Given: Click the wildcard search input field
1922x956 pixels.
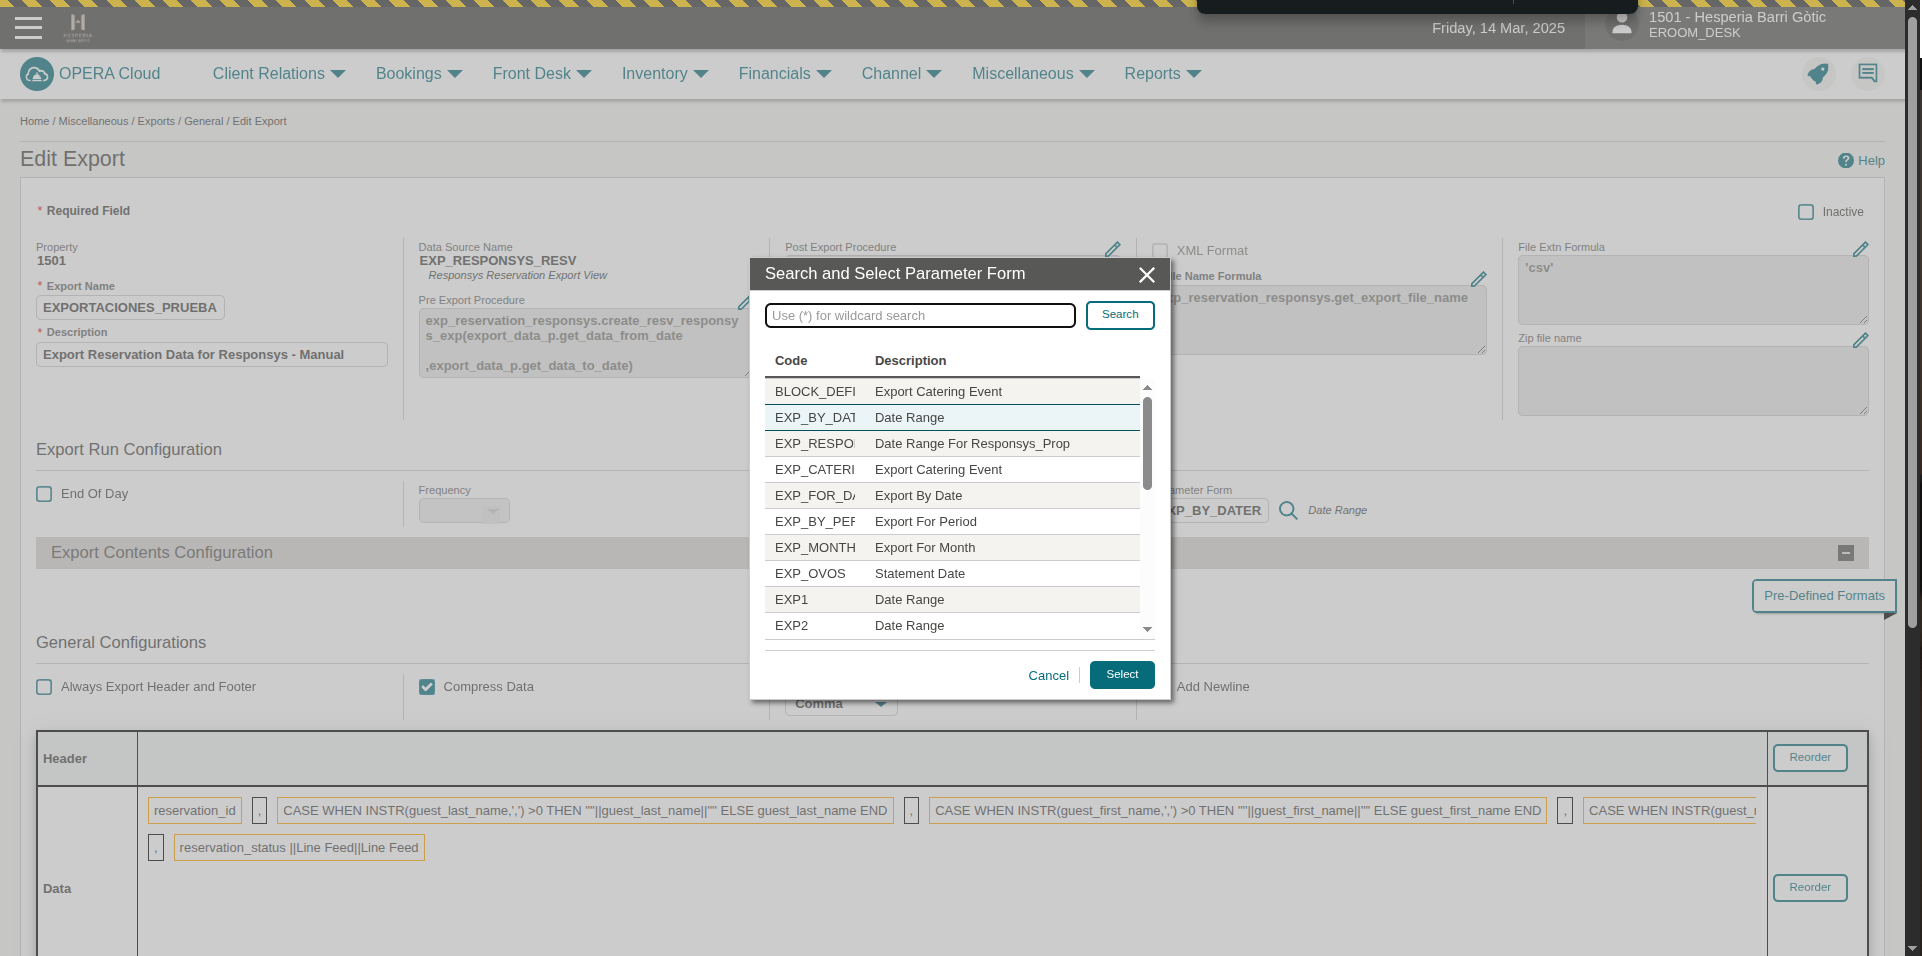Looking at the screenshot, I should click(x=919, y=316).
